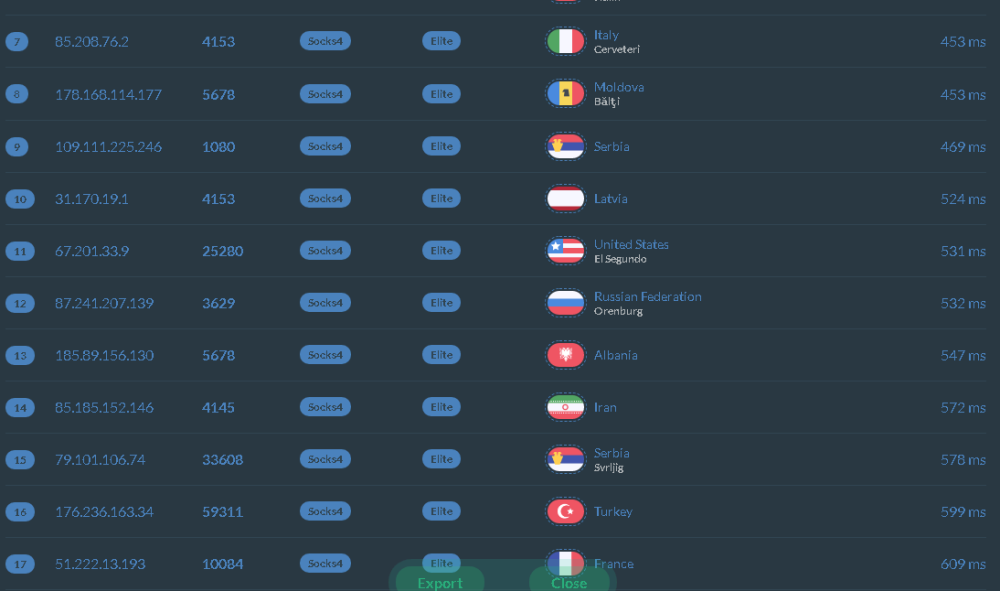
Task: Click the 547 ms latency for Albania
Action: (962, 355)
